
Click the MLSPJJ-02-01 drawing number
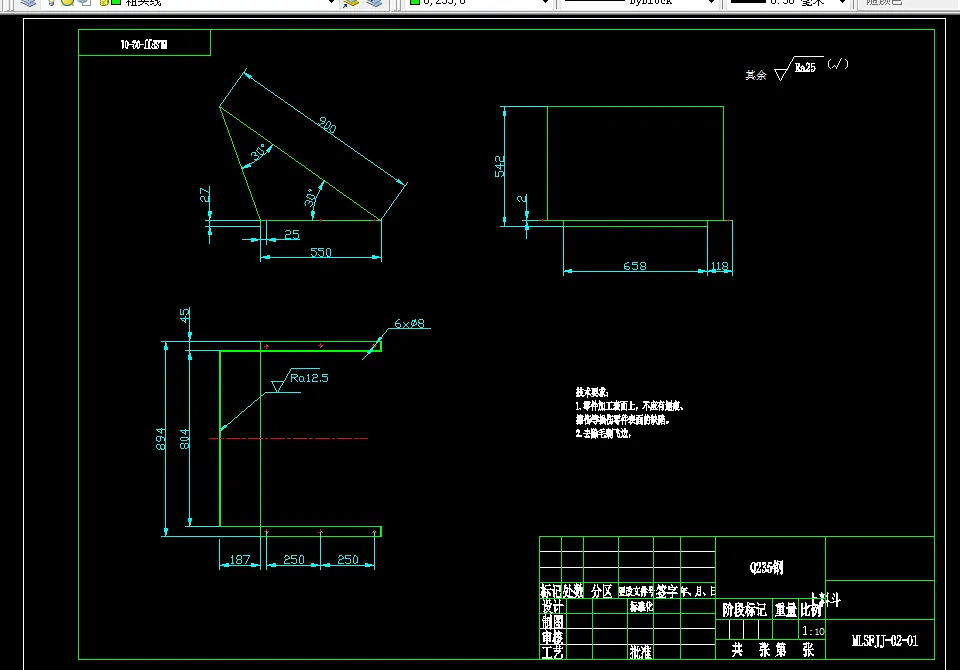tap(885, 641)
